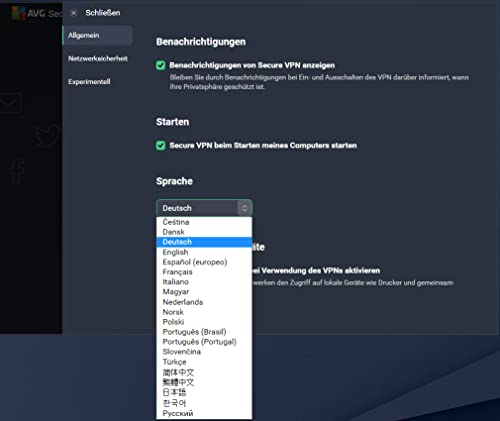500x421 pixels.
Task: Click the AVG logo in title bar
Action: point(19,13)
